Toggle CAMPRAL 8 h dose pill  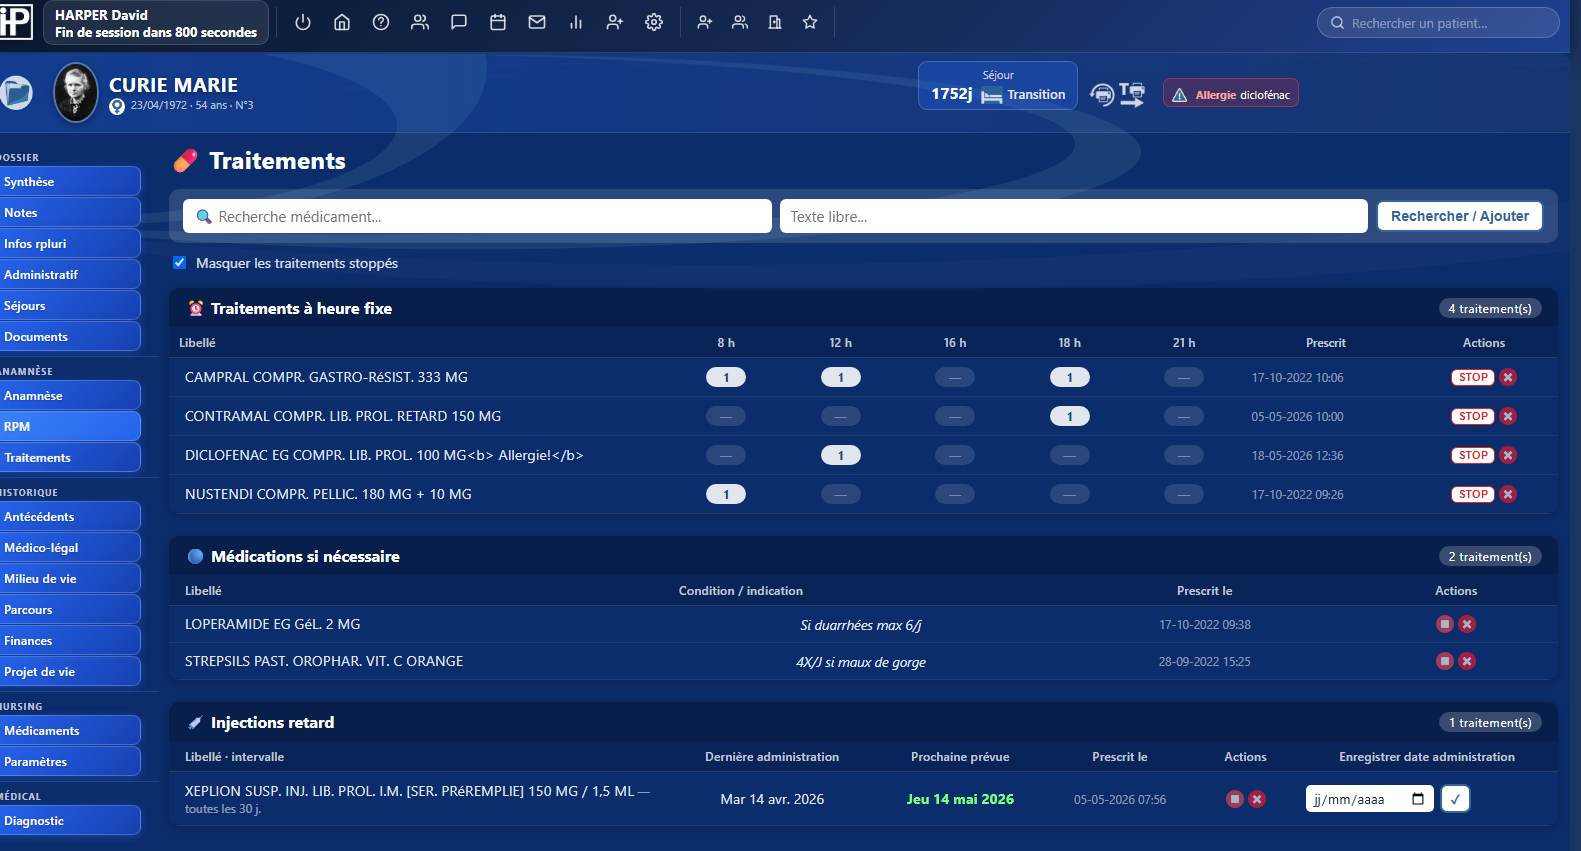pyautogui.click(x=726, y=377)
